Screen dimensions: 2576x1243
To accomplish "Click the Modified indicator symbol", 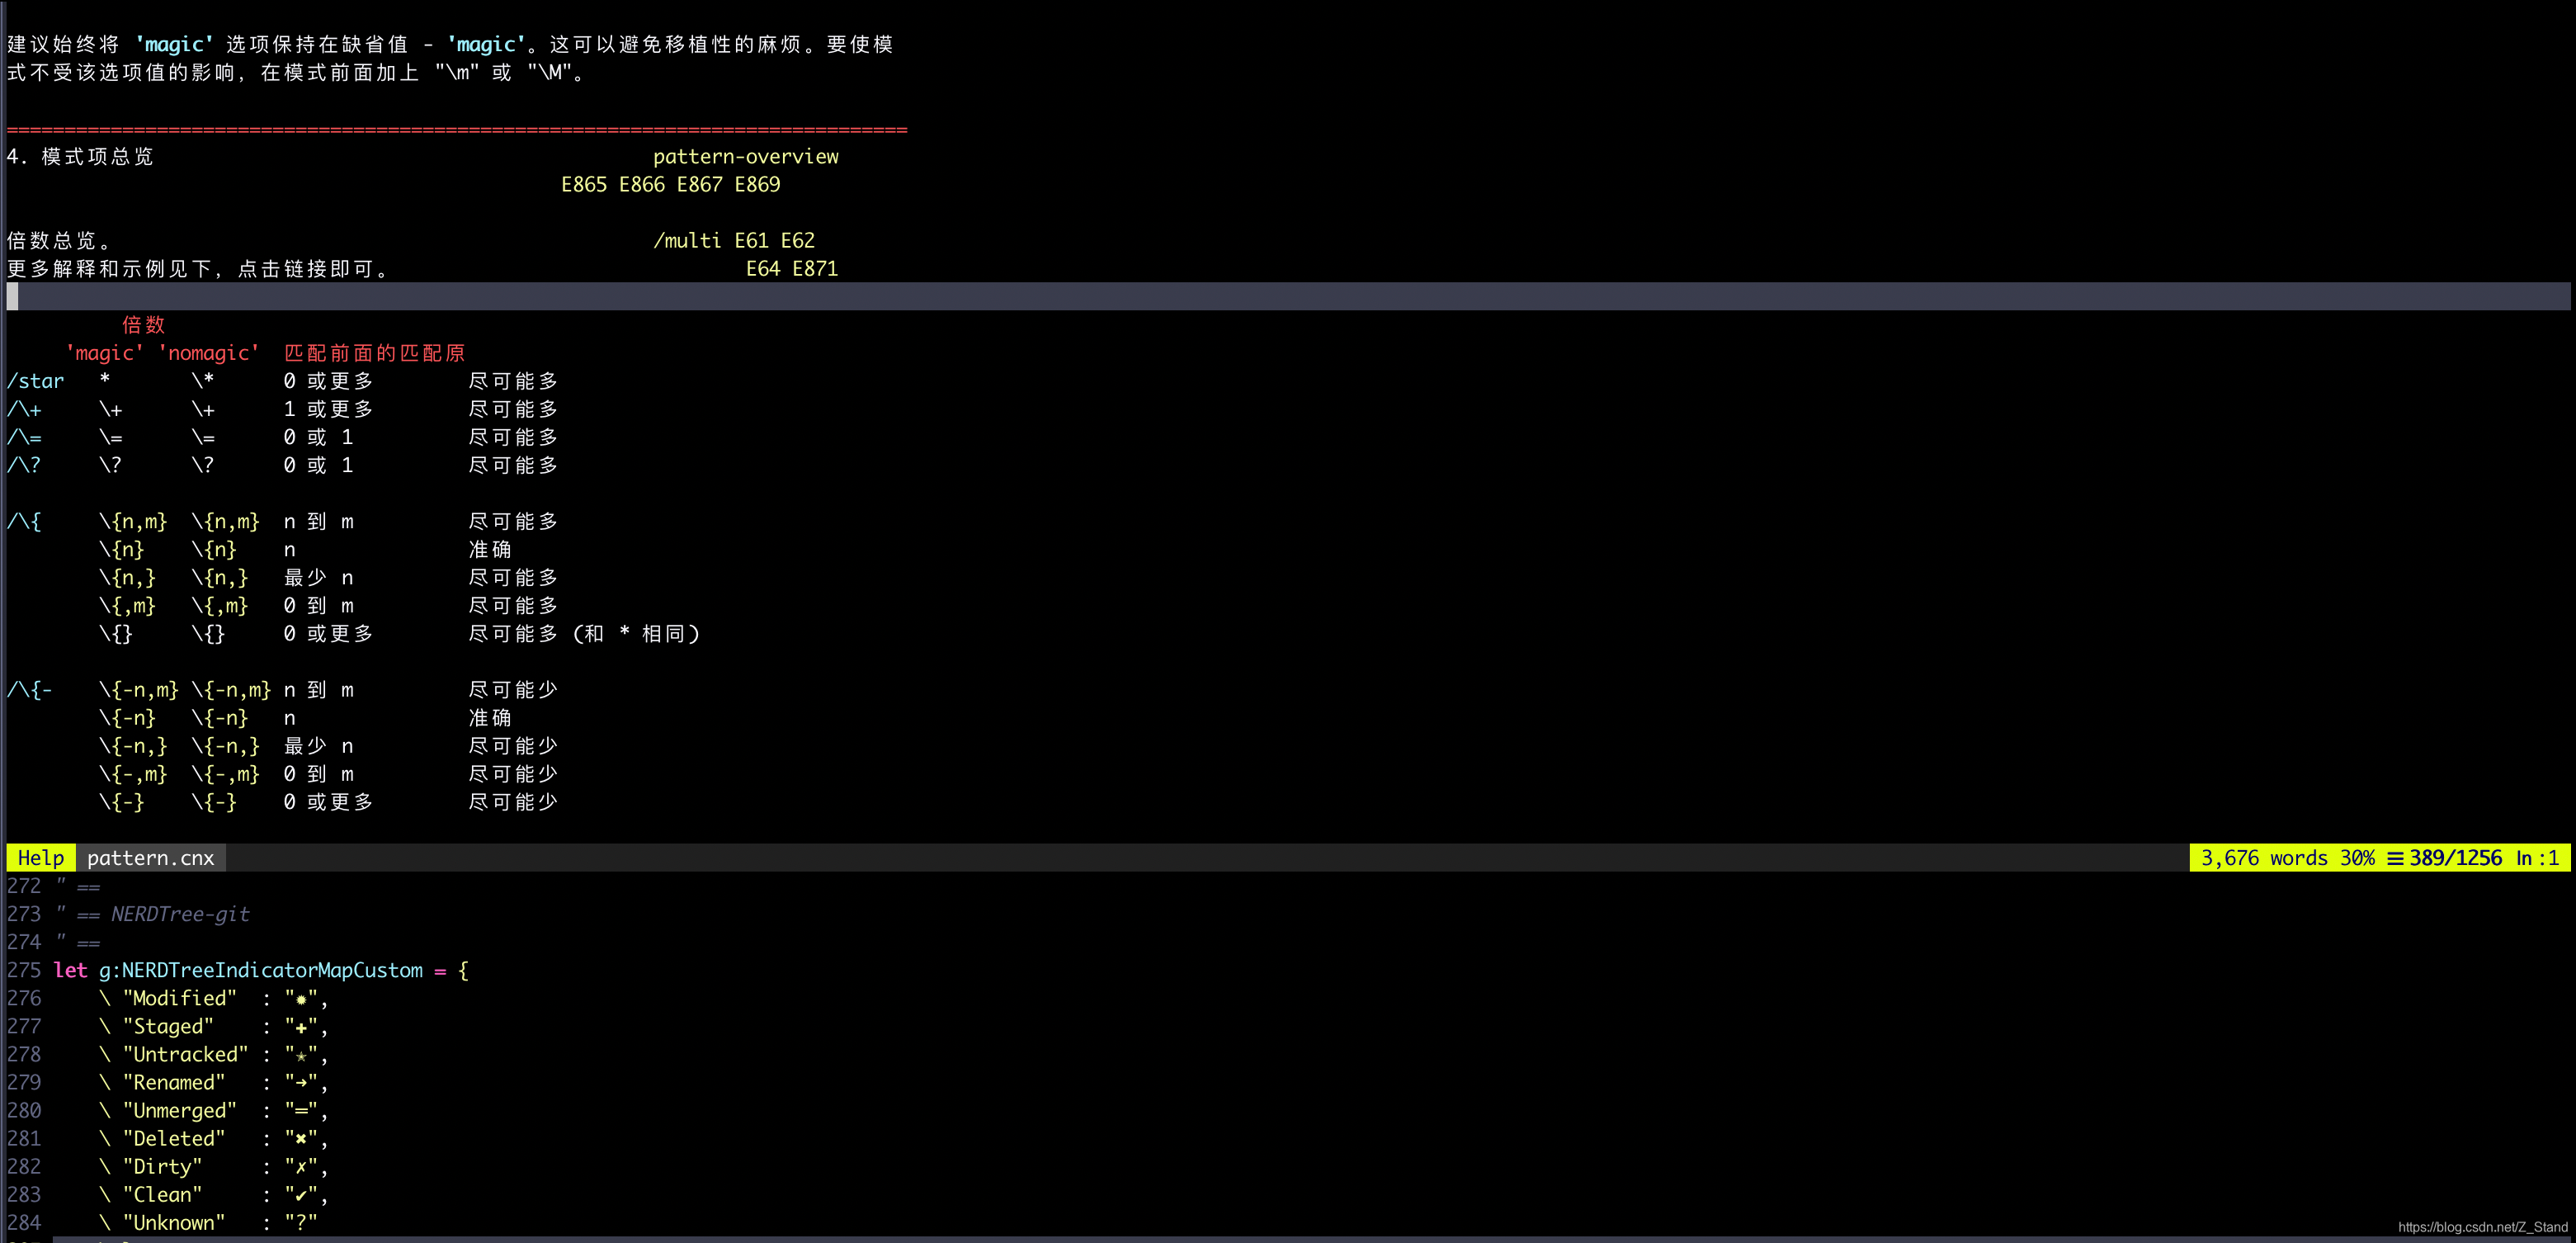I will pos(300,999).
